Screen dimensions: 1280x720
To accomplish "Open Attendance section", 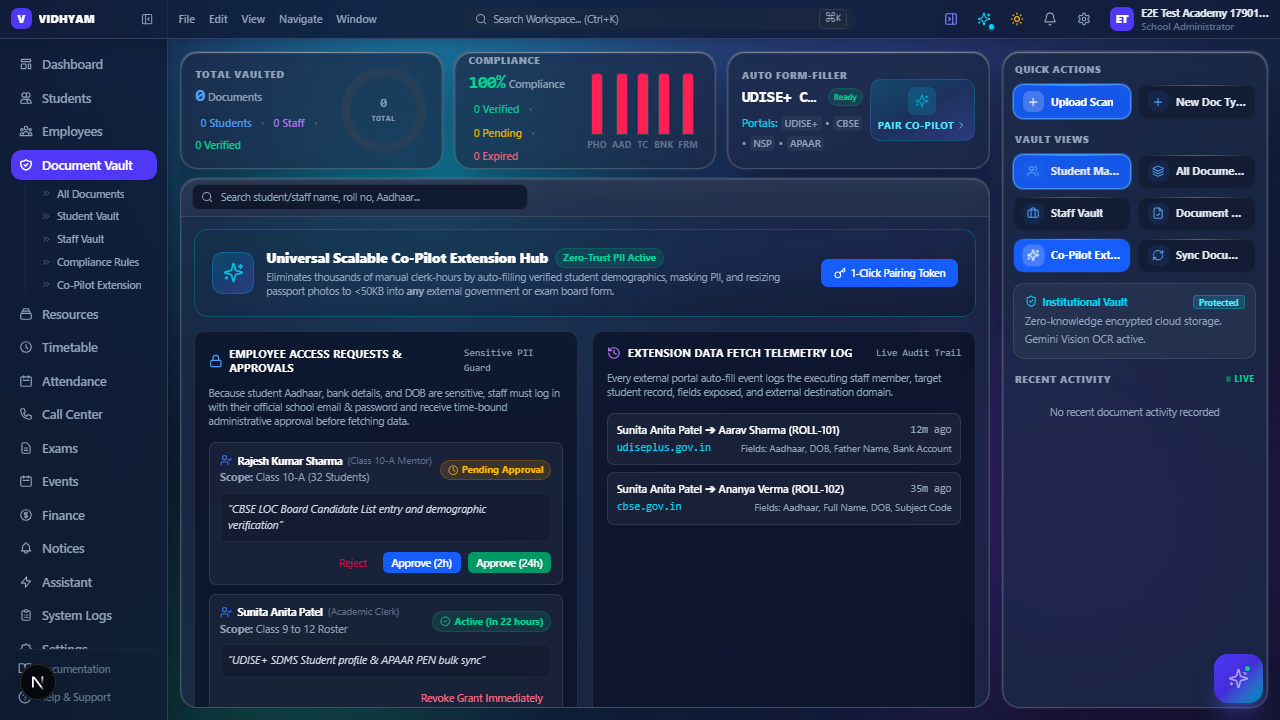I will [84, 381].
